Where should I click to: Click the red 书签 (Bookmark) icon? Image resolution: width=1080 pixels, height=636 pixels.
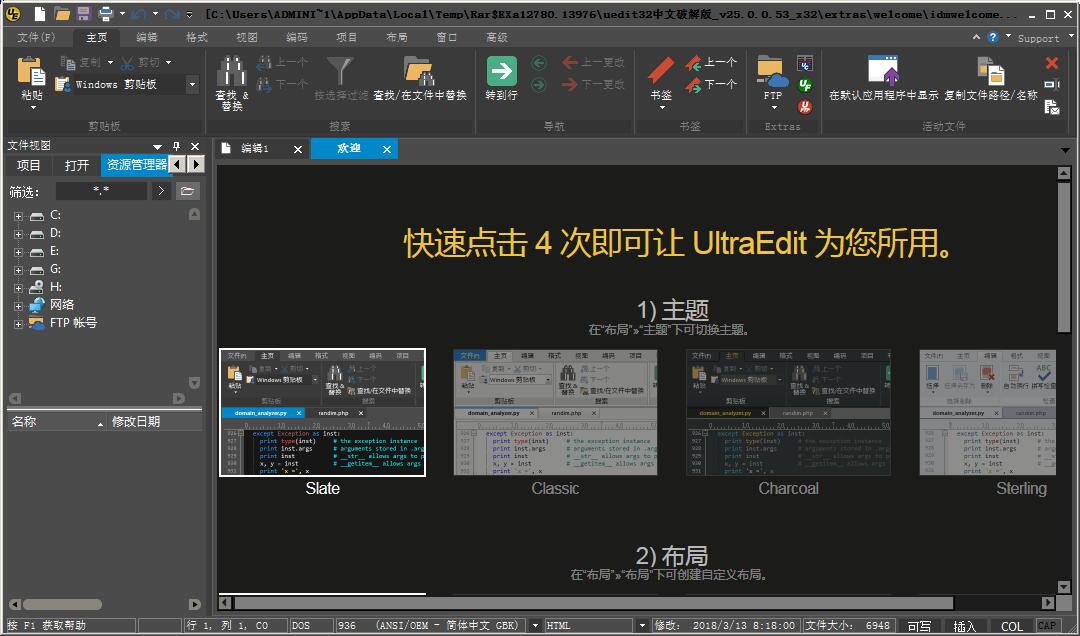coord(661,71)
